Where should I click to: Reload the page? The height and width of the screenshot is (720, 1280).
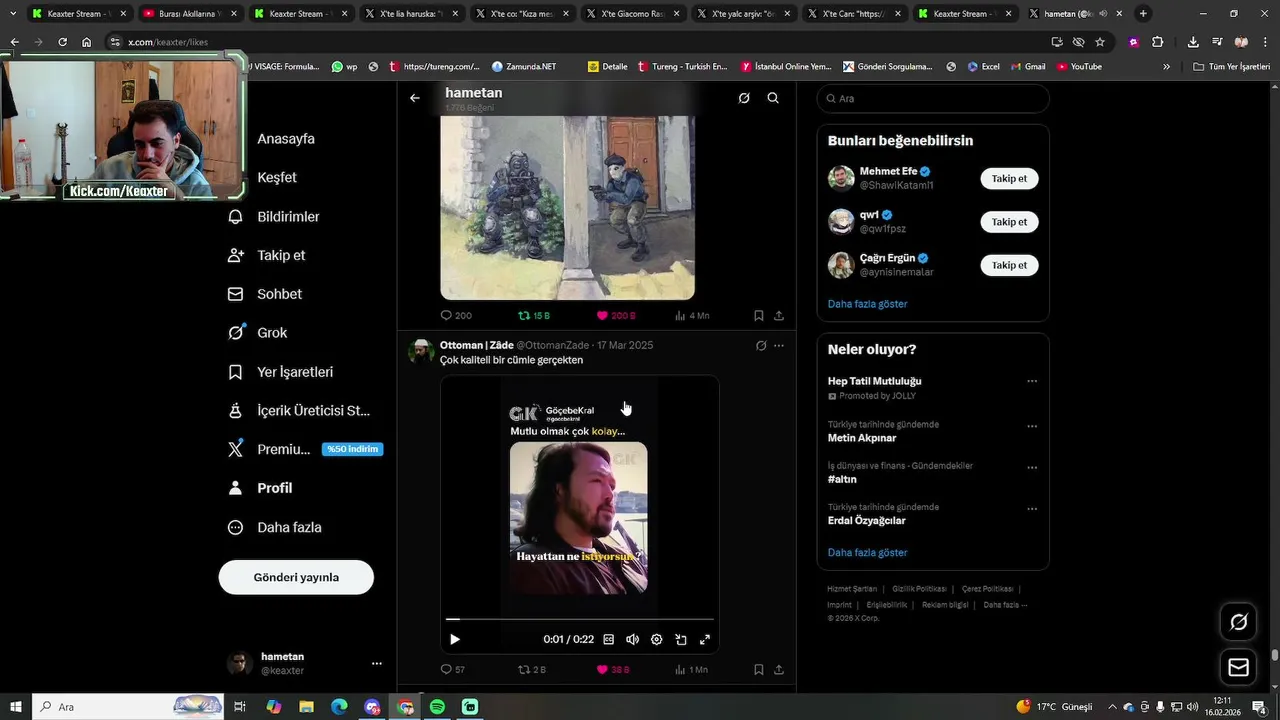(62, 42)
